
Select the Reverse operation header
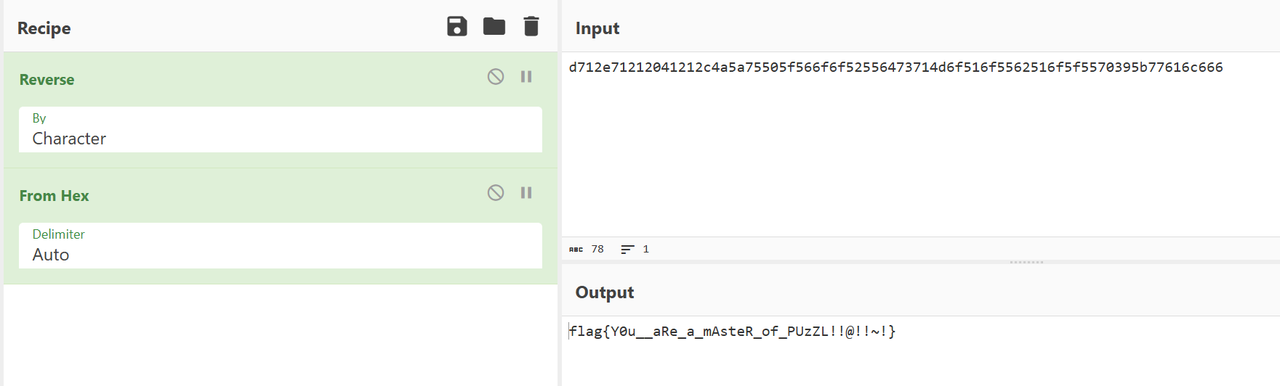click(x=47, y=79)
